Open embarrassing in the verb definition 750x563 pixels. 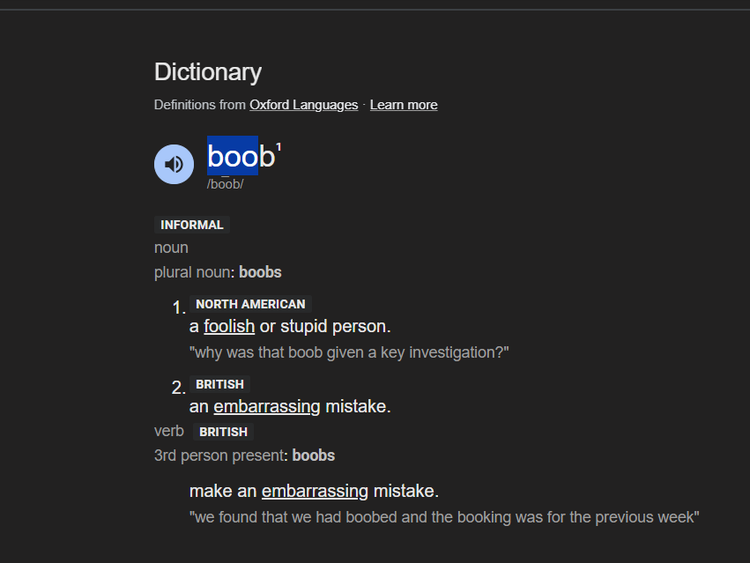315,491
